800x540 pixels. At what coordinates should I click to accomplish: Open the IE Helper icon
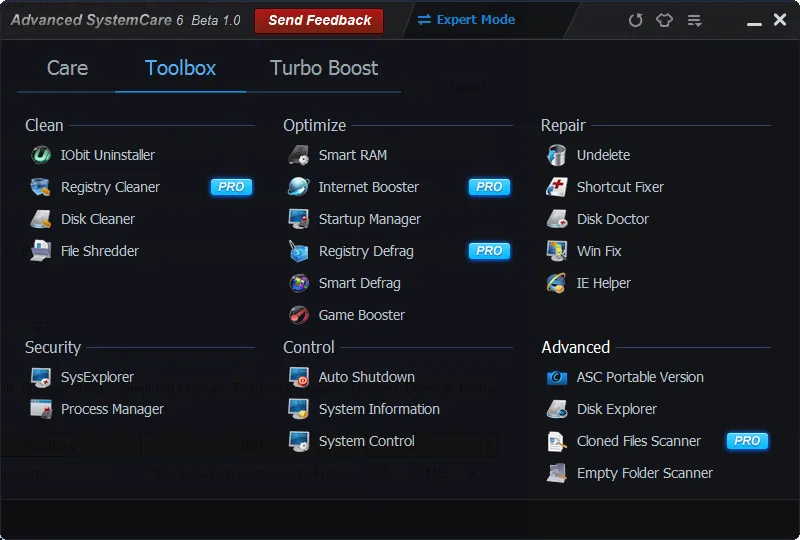[x=557, y=283]
